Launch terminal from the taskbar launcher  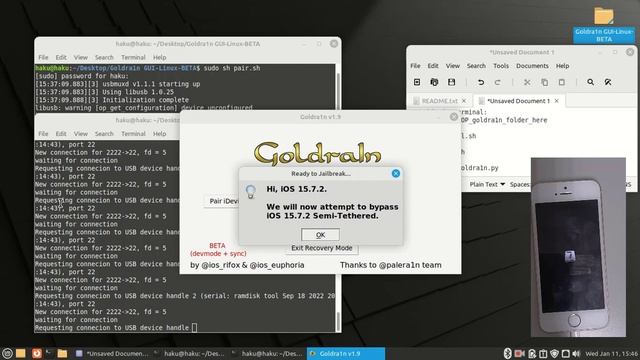click(49, 353)
